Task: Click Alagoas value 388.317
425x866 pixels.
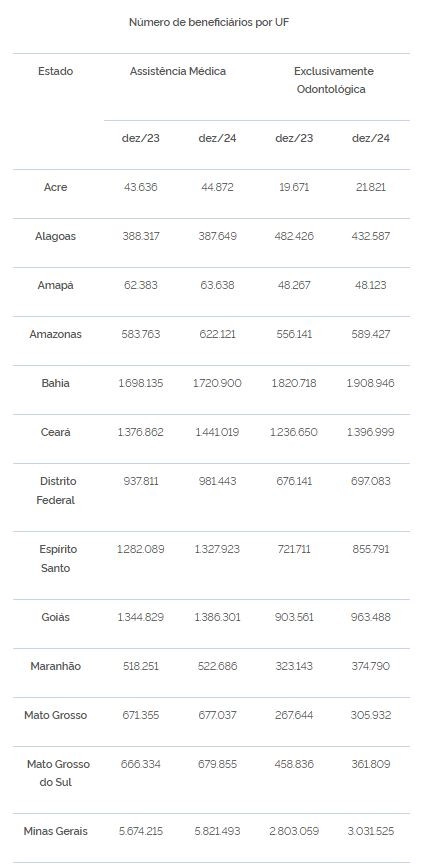Action: click(x=141, y=236)
